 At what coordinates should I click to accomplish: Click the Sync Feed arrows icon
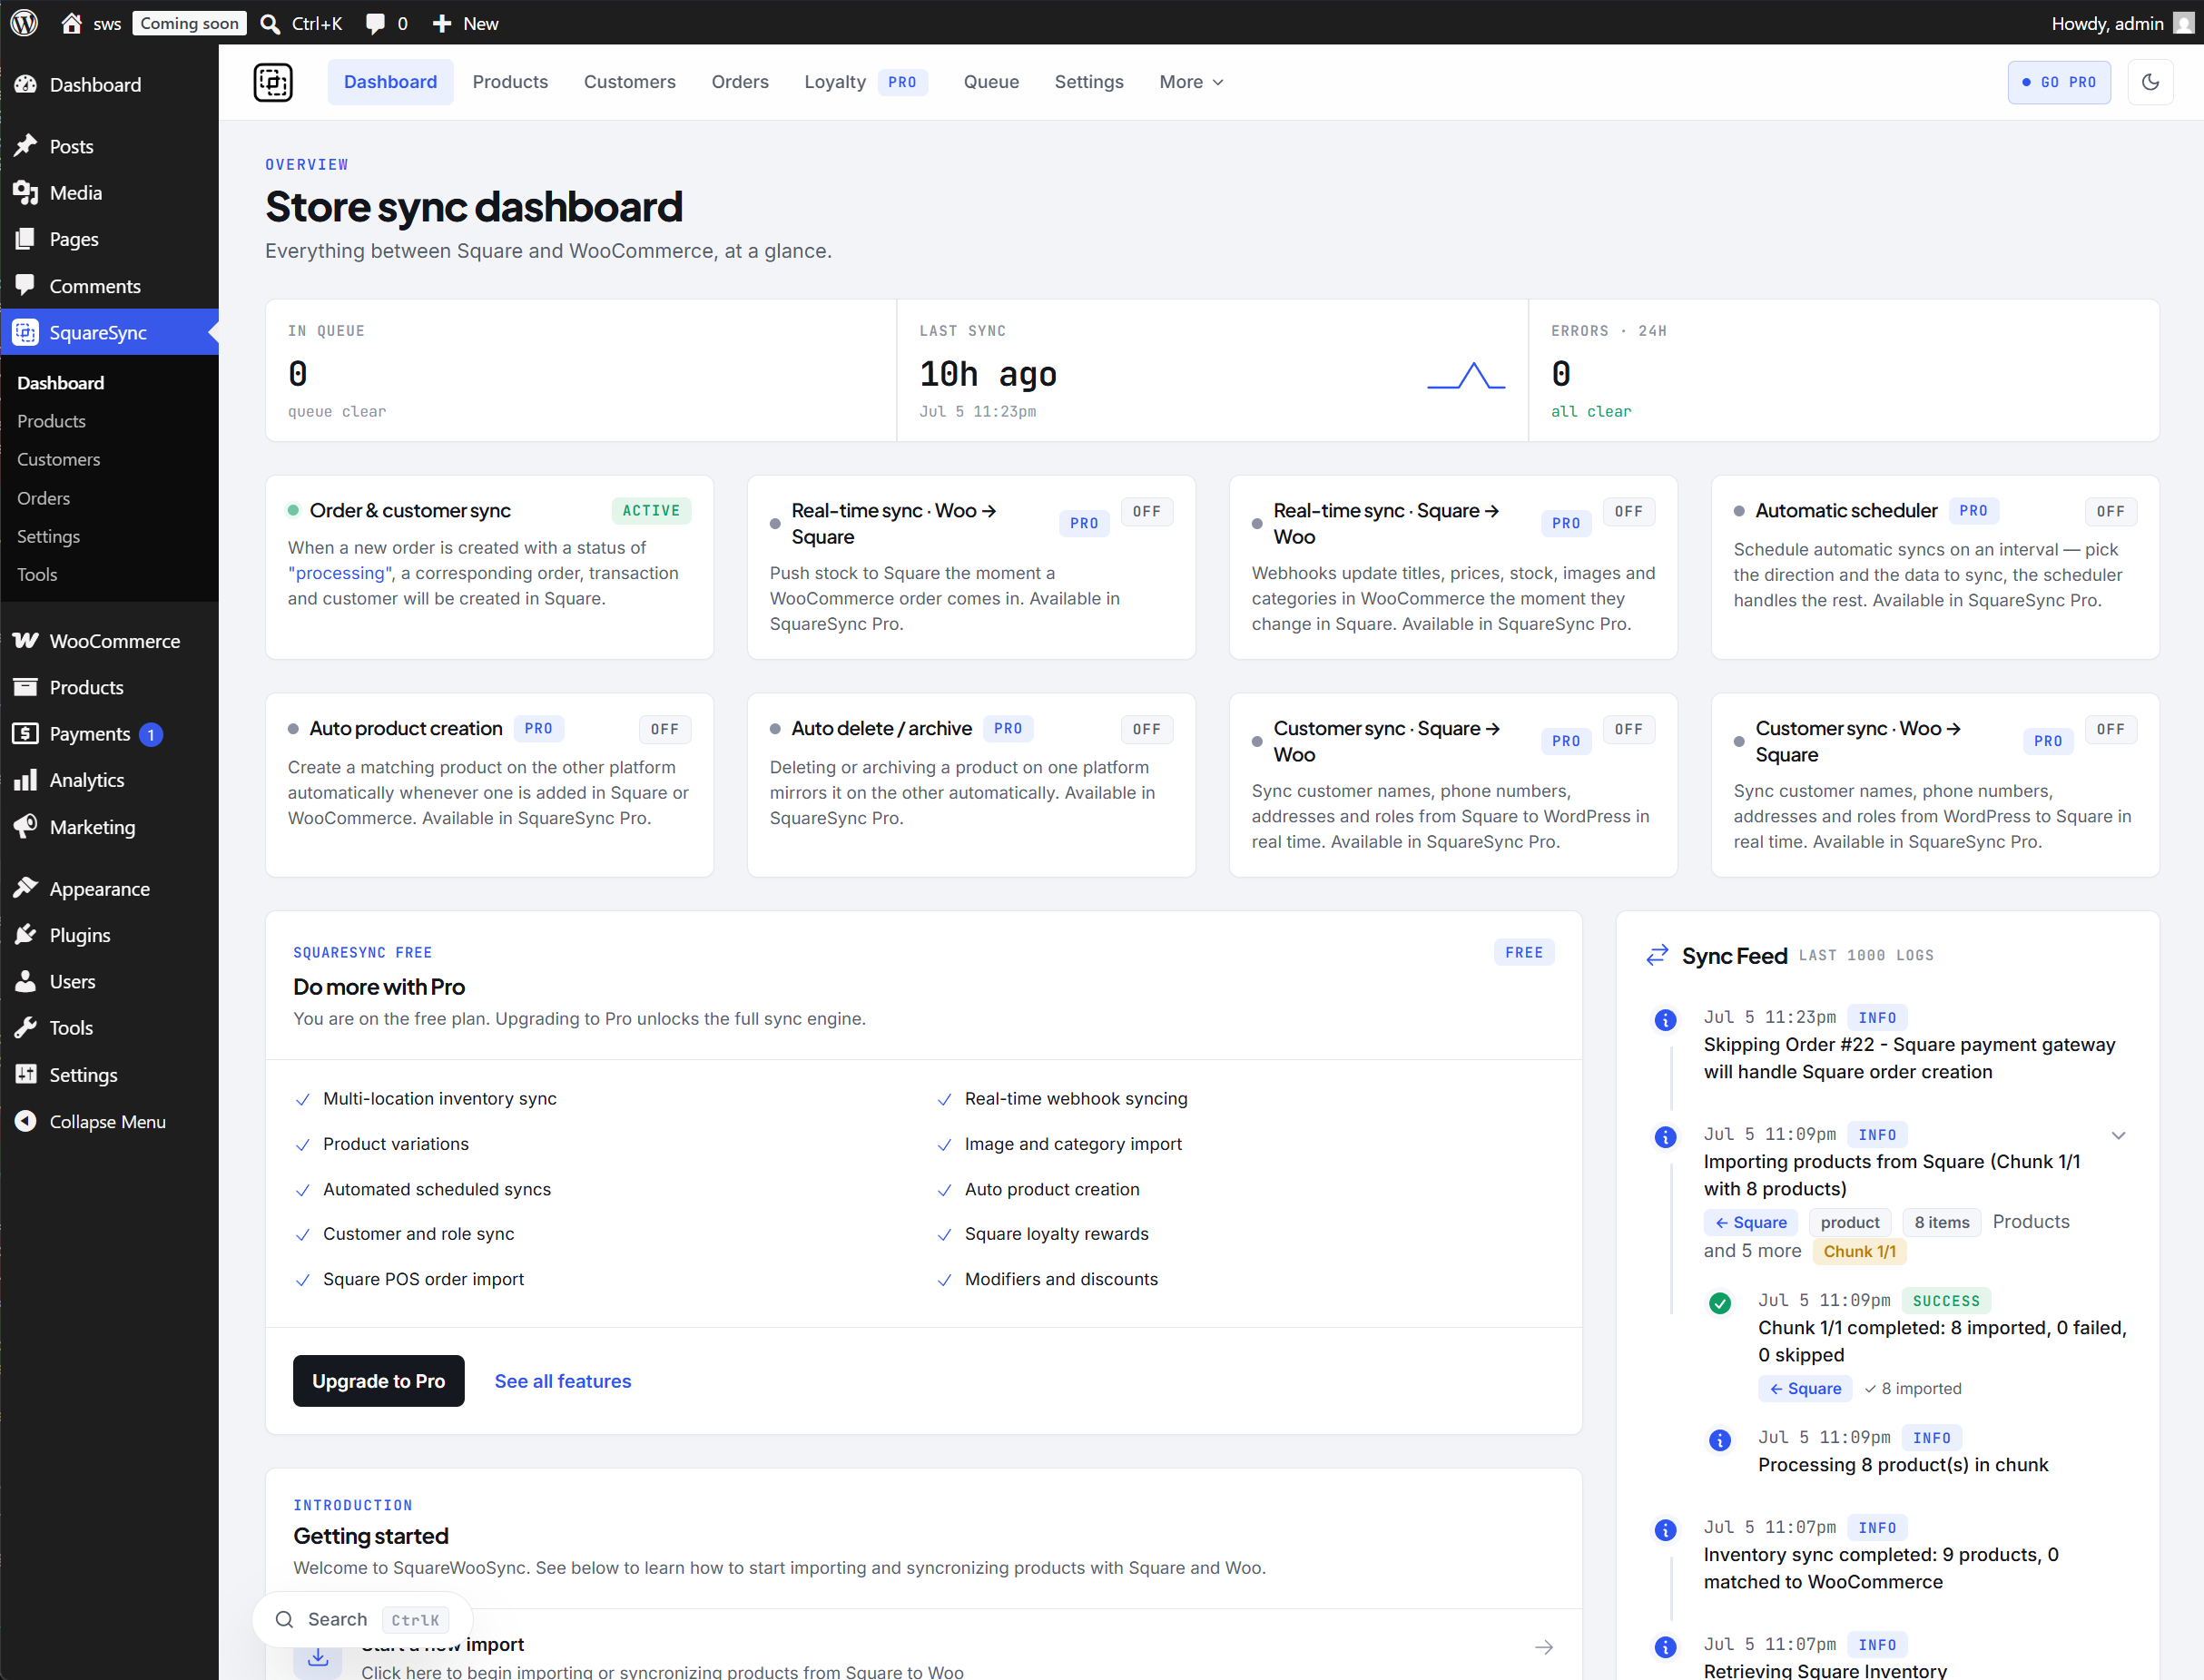(x=1657, y=955)
